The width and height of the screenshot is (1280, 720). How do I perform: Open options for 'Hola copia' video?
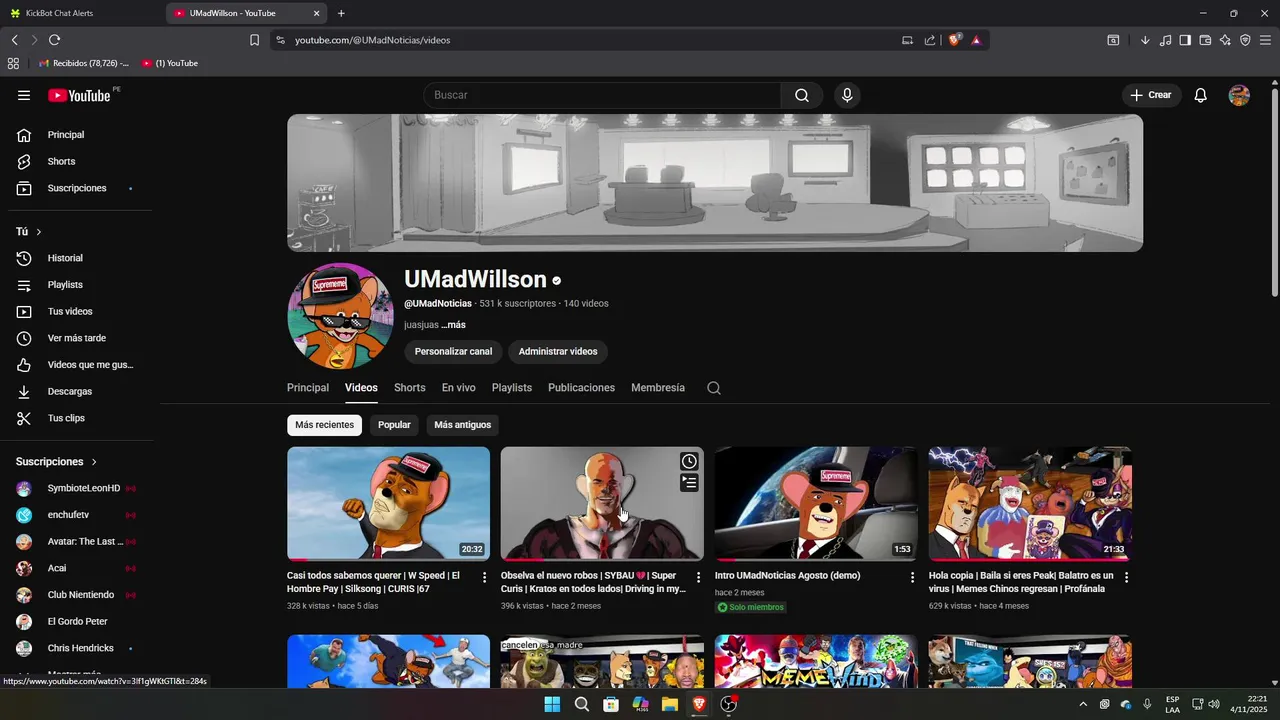(1126, 577)
